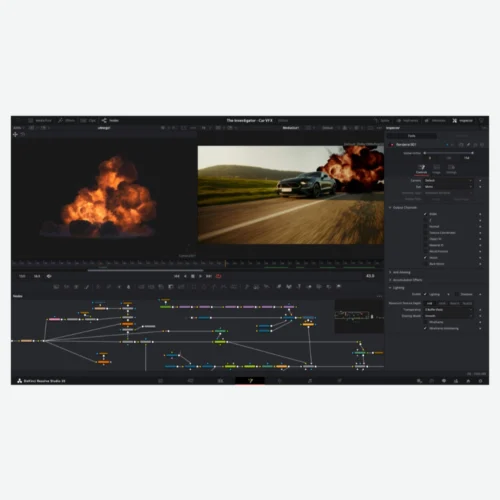Image resolution: width=500 pixels, height=500 pixels.
Task: Open the Deliver page icon
Action: coord(340,381)
